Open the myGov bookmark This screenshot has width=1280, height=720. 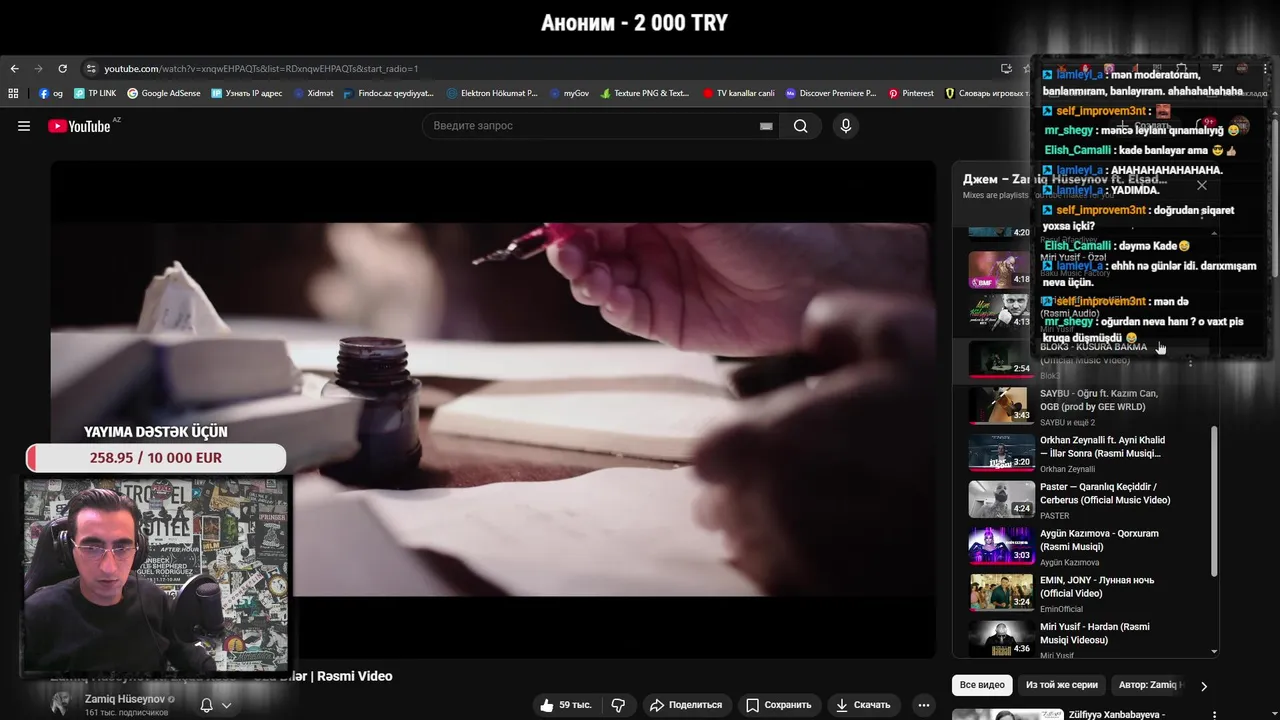[570, 93]
